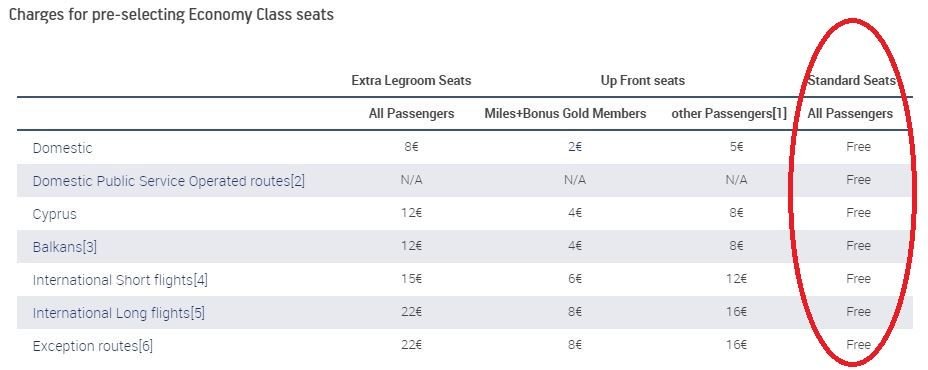Click the All Passengers subheader under Standard Seats
The width and height of the screenshot is (928, 370).
(850, 114)
